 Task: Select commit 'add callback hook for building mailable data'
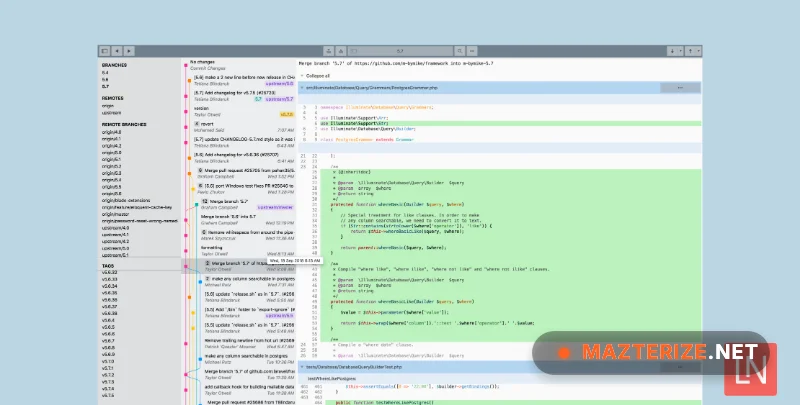240,390
